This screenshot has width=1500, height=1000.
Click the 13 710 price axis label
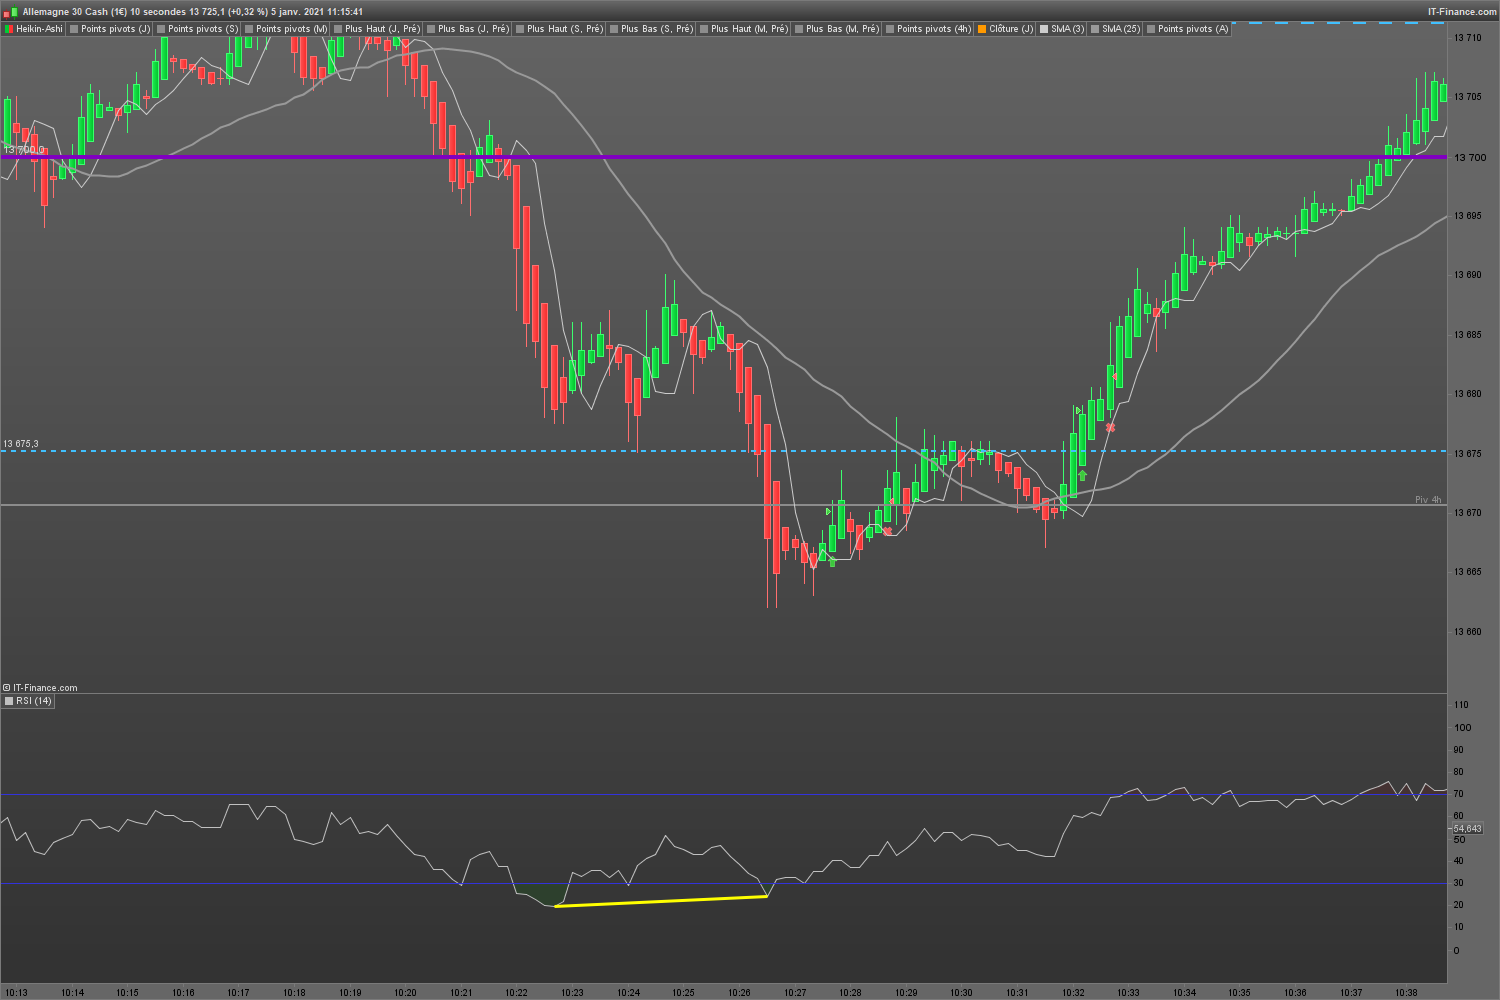[1468, 38]
